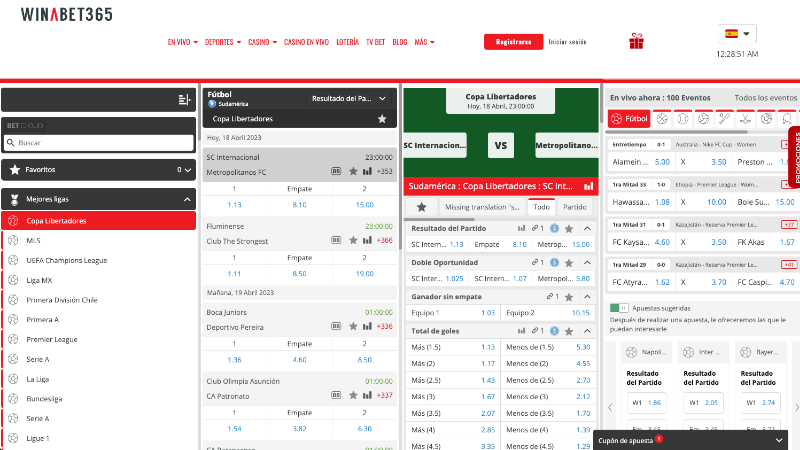Open the PROMOCIONES side tab
This screenshot has height=450, width=800.
pyautogui.click(x=794, y=158)
